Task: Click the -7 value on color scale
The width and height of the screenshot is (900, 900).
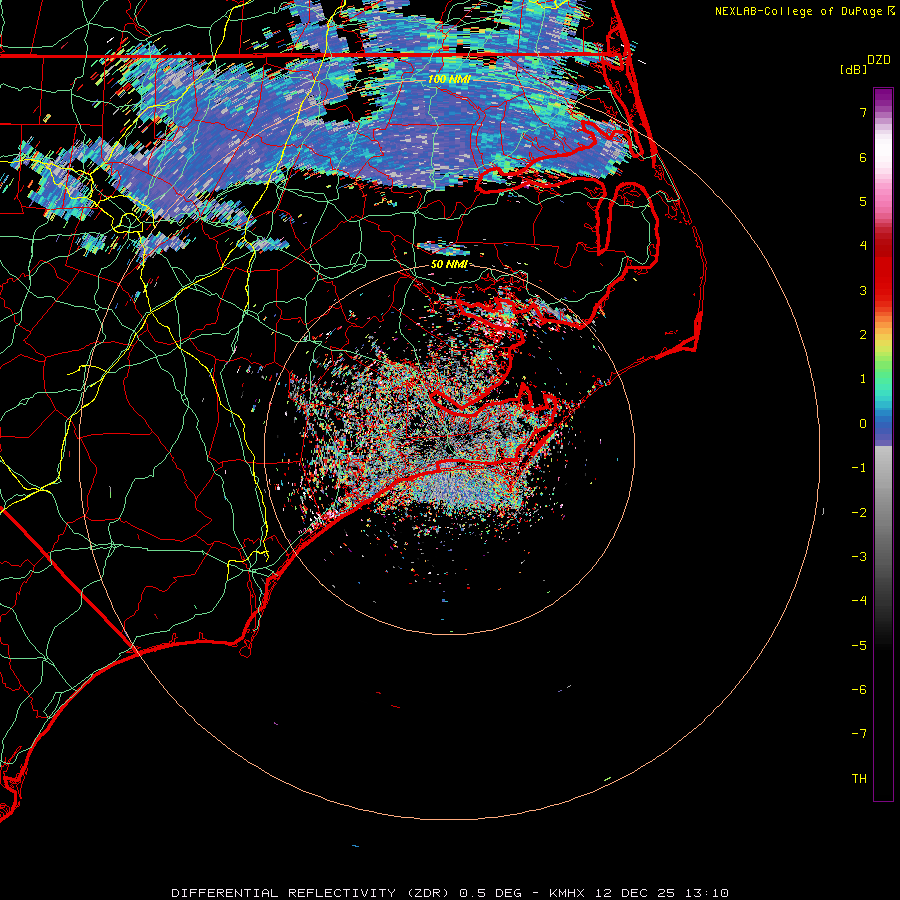Action: [859, 734]
